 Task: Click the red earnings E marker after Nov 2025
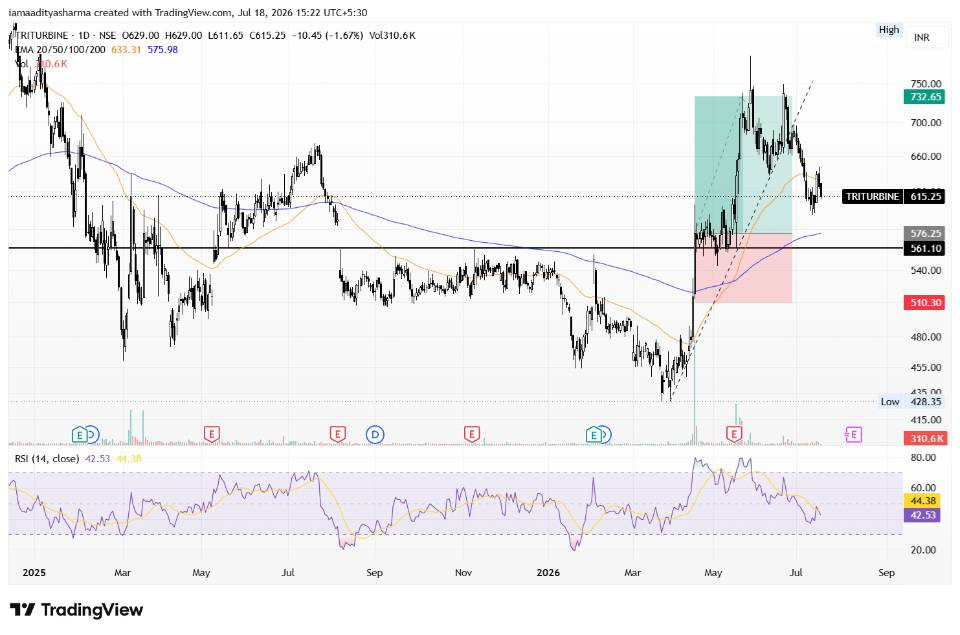[471, 435]
